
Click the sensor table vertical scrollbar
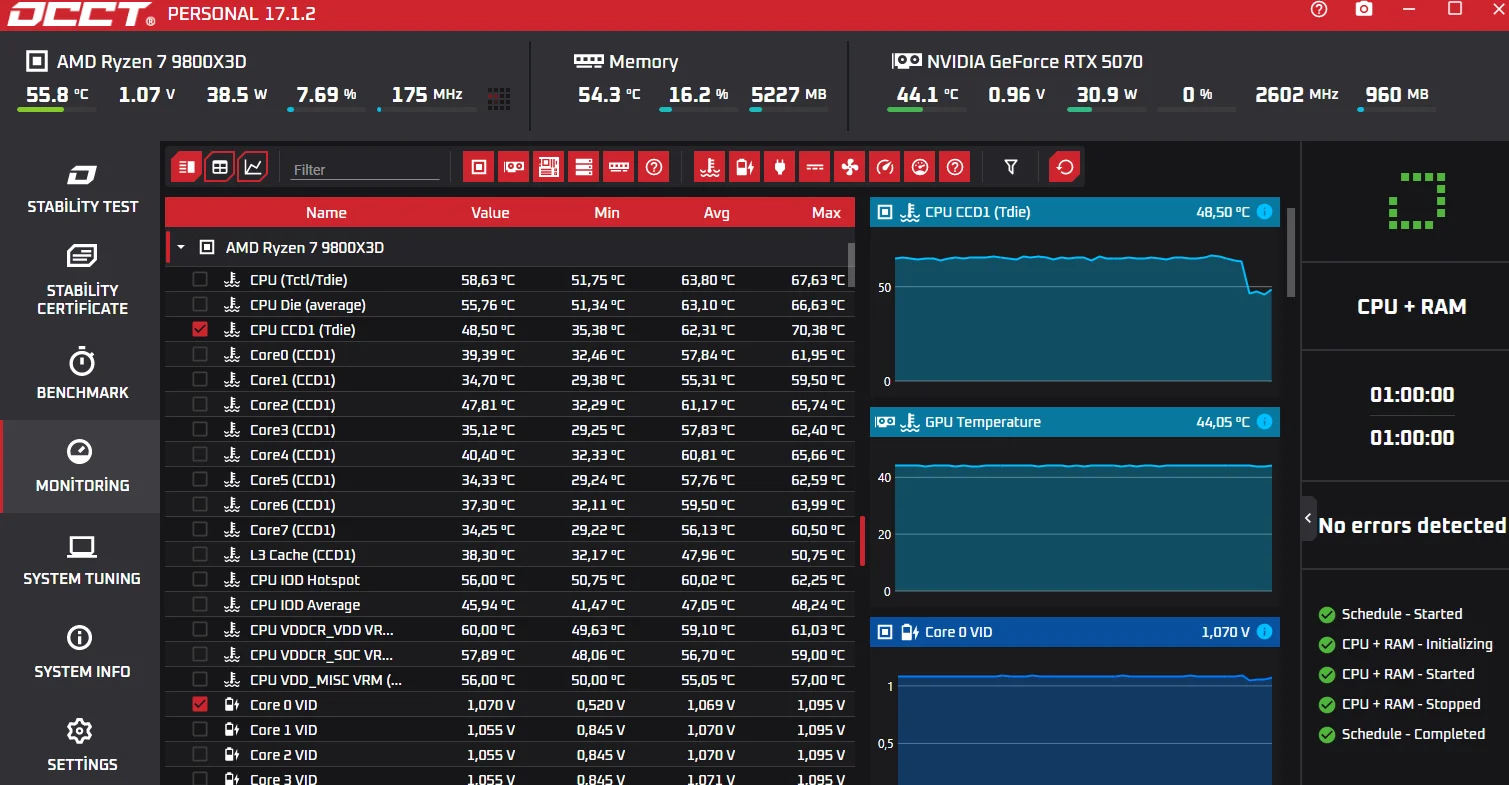(x=851, y=264)
